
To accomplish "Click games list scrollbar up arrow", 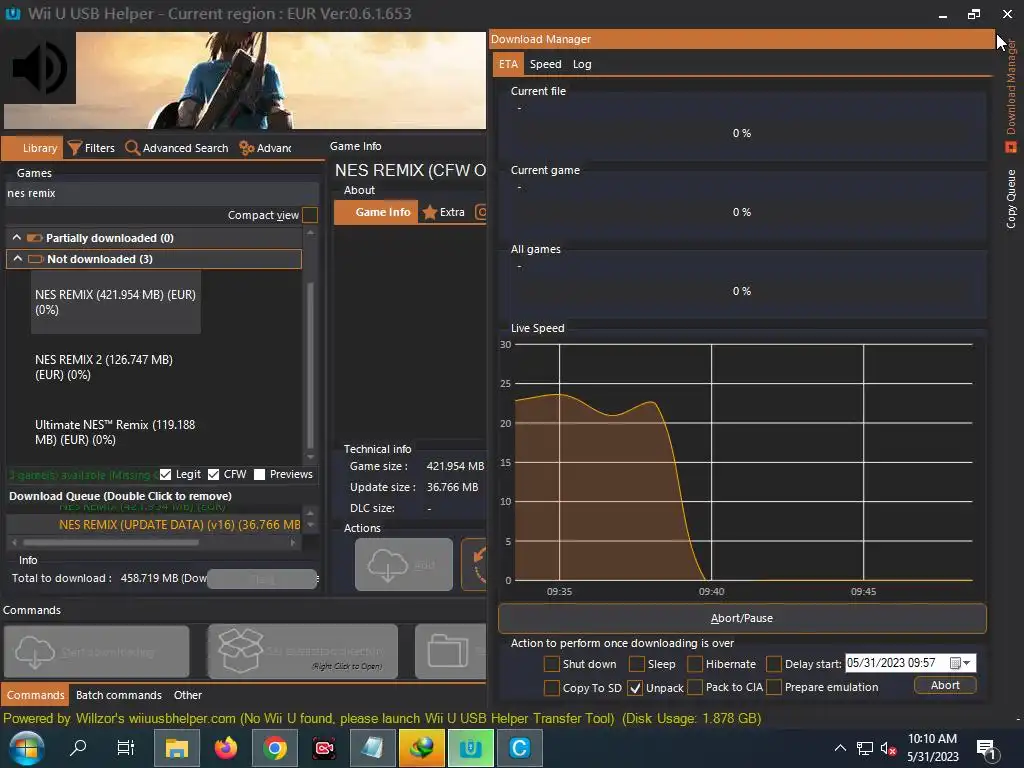I will [x=311, y=232].
